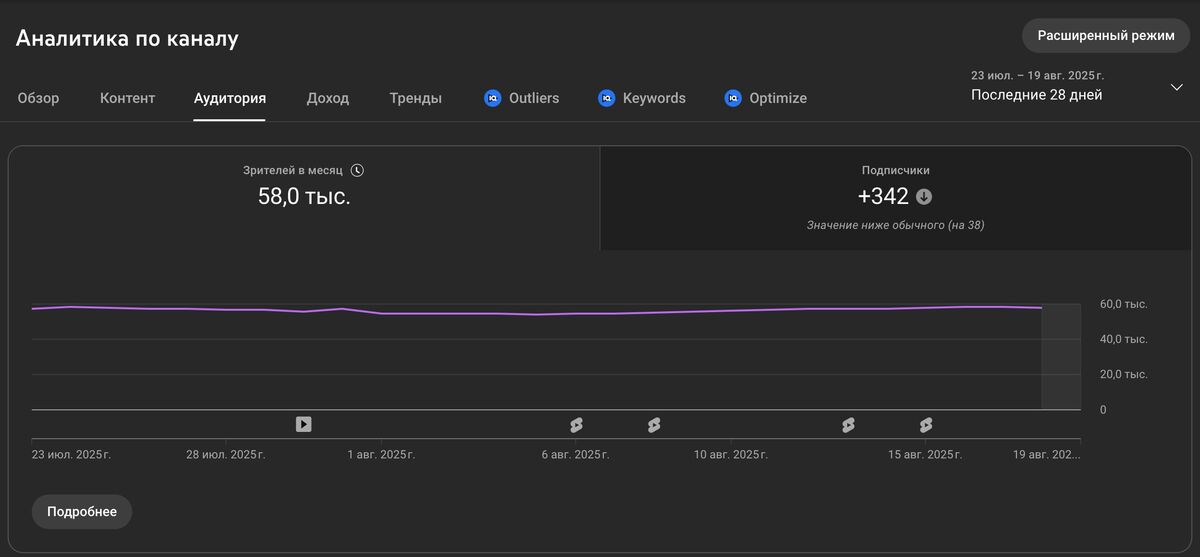
Task: Switch to the Обзор tab
Action: click(38, 98)
